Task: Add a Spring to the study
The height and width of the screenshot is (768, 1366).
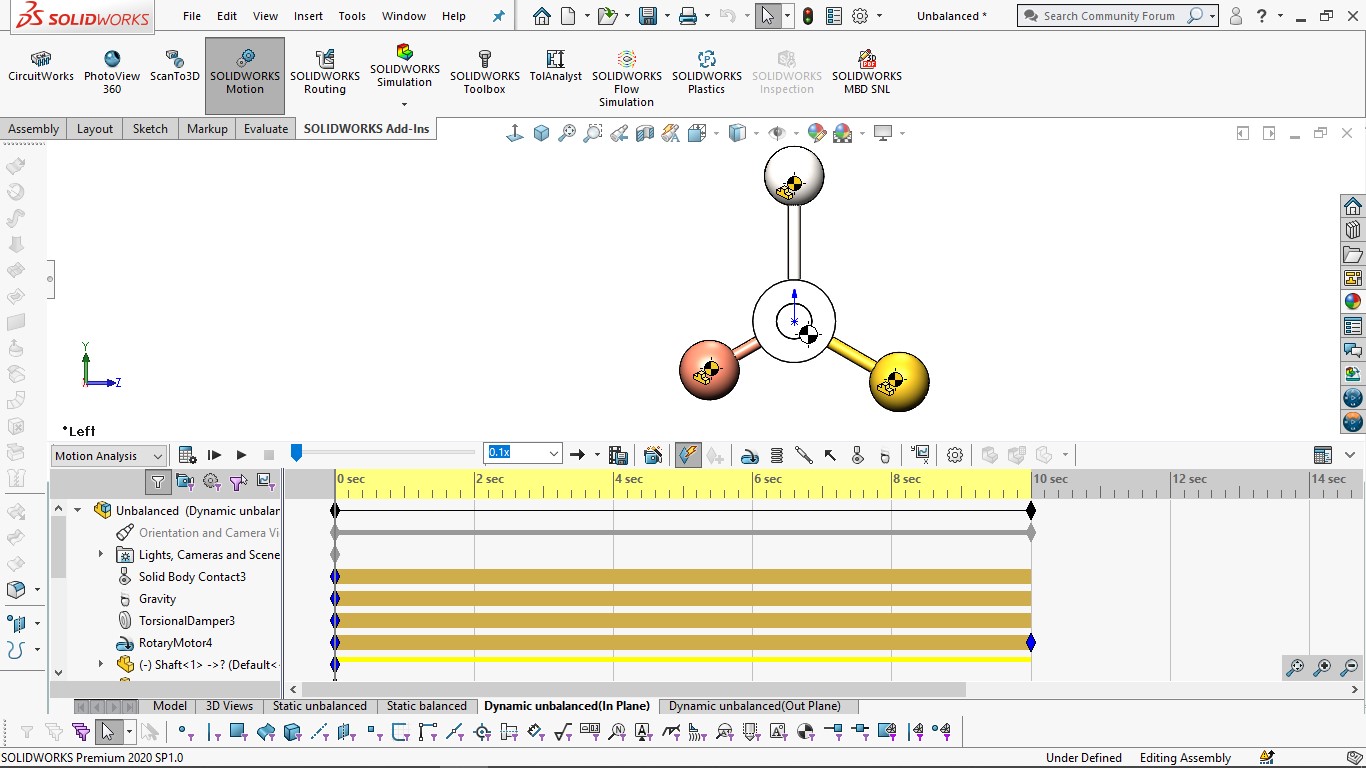Action: coord(777,456)
